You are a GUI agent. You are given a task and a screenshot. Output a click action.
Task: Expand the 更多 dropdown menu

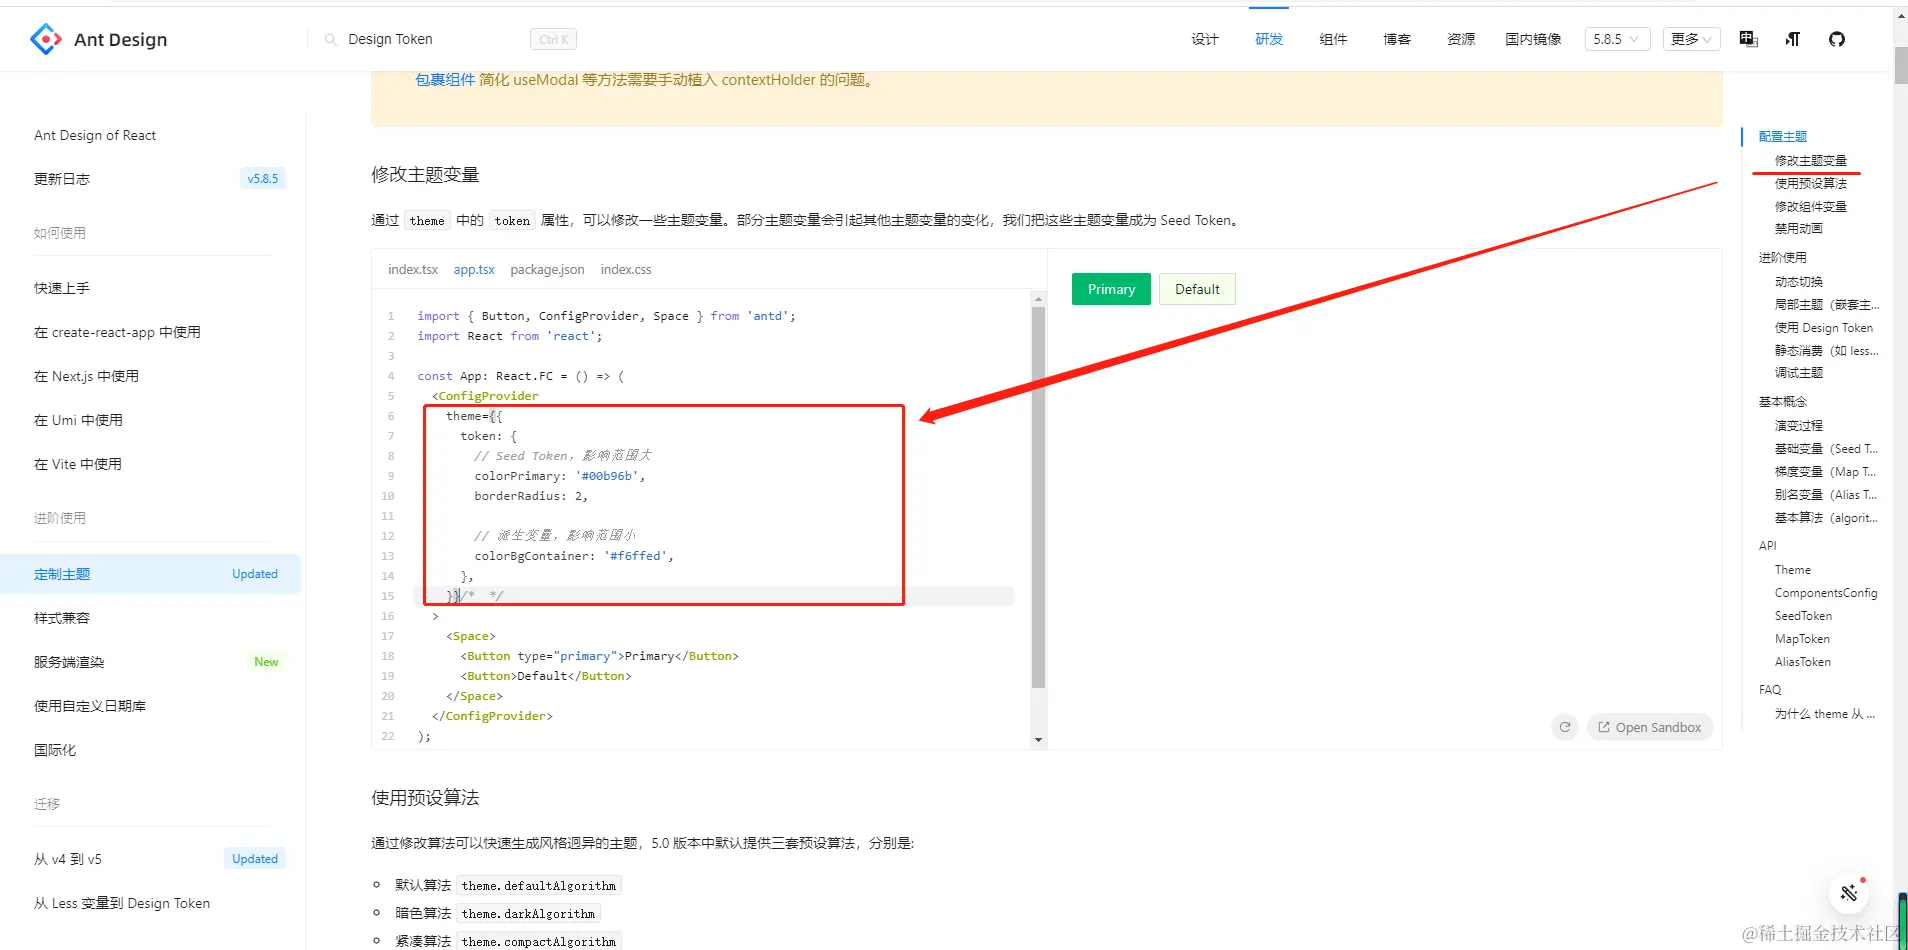click(1691, 39)
